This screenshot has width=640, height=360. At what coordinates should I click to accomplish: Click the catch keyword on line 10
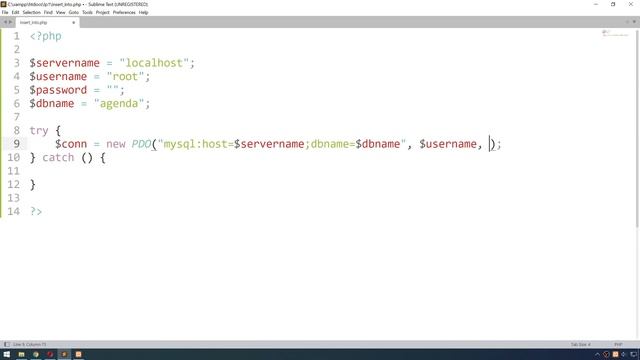[x=58, y=158]
